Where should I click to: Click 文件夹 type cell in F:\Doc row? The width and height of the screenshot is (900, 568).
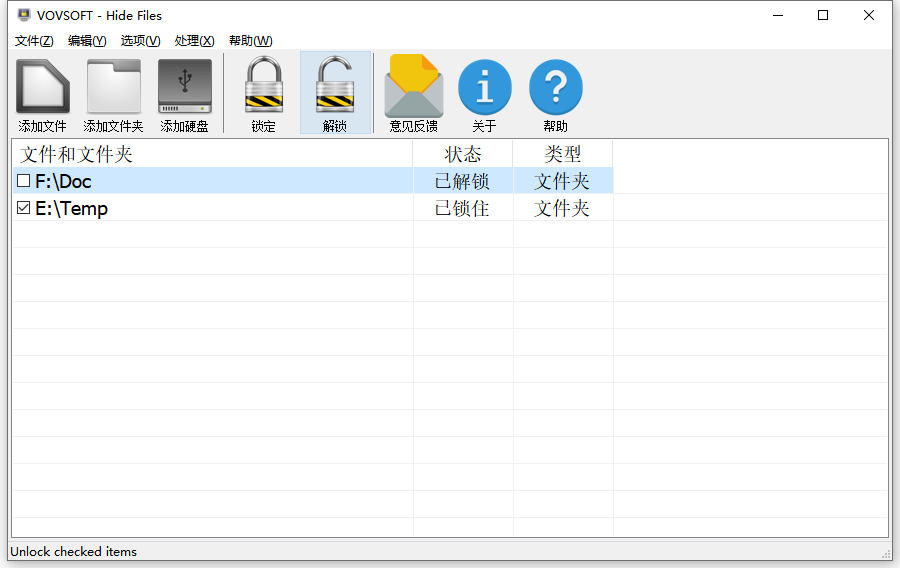click(x=562, y=181)
